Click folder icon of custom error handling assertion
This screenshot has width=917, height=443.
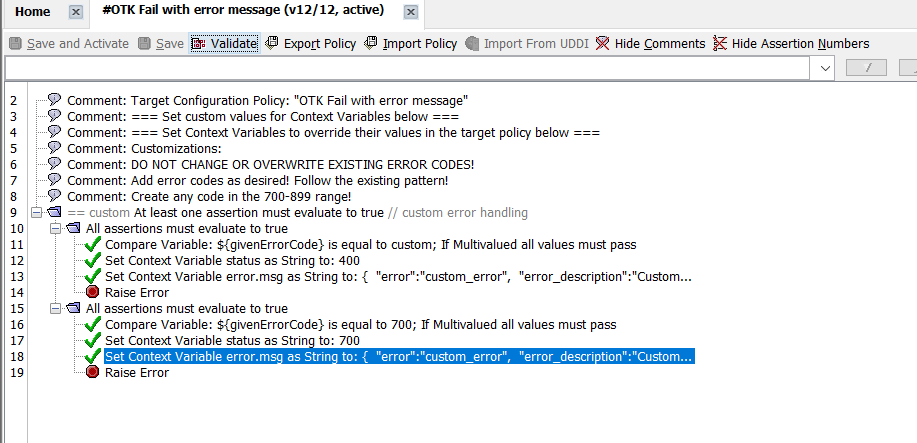(54, 212)
